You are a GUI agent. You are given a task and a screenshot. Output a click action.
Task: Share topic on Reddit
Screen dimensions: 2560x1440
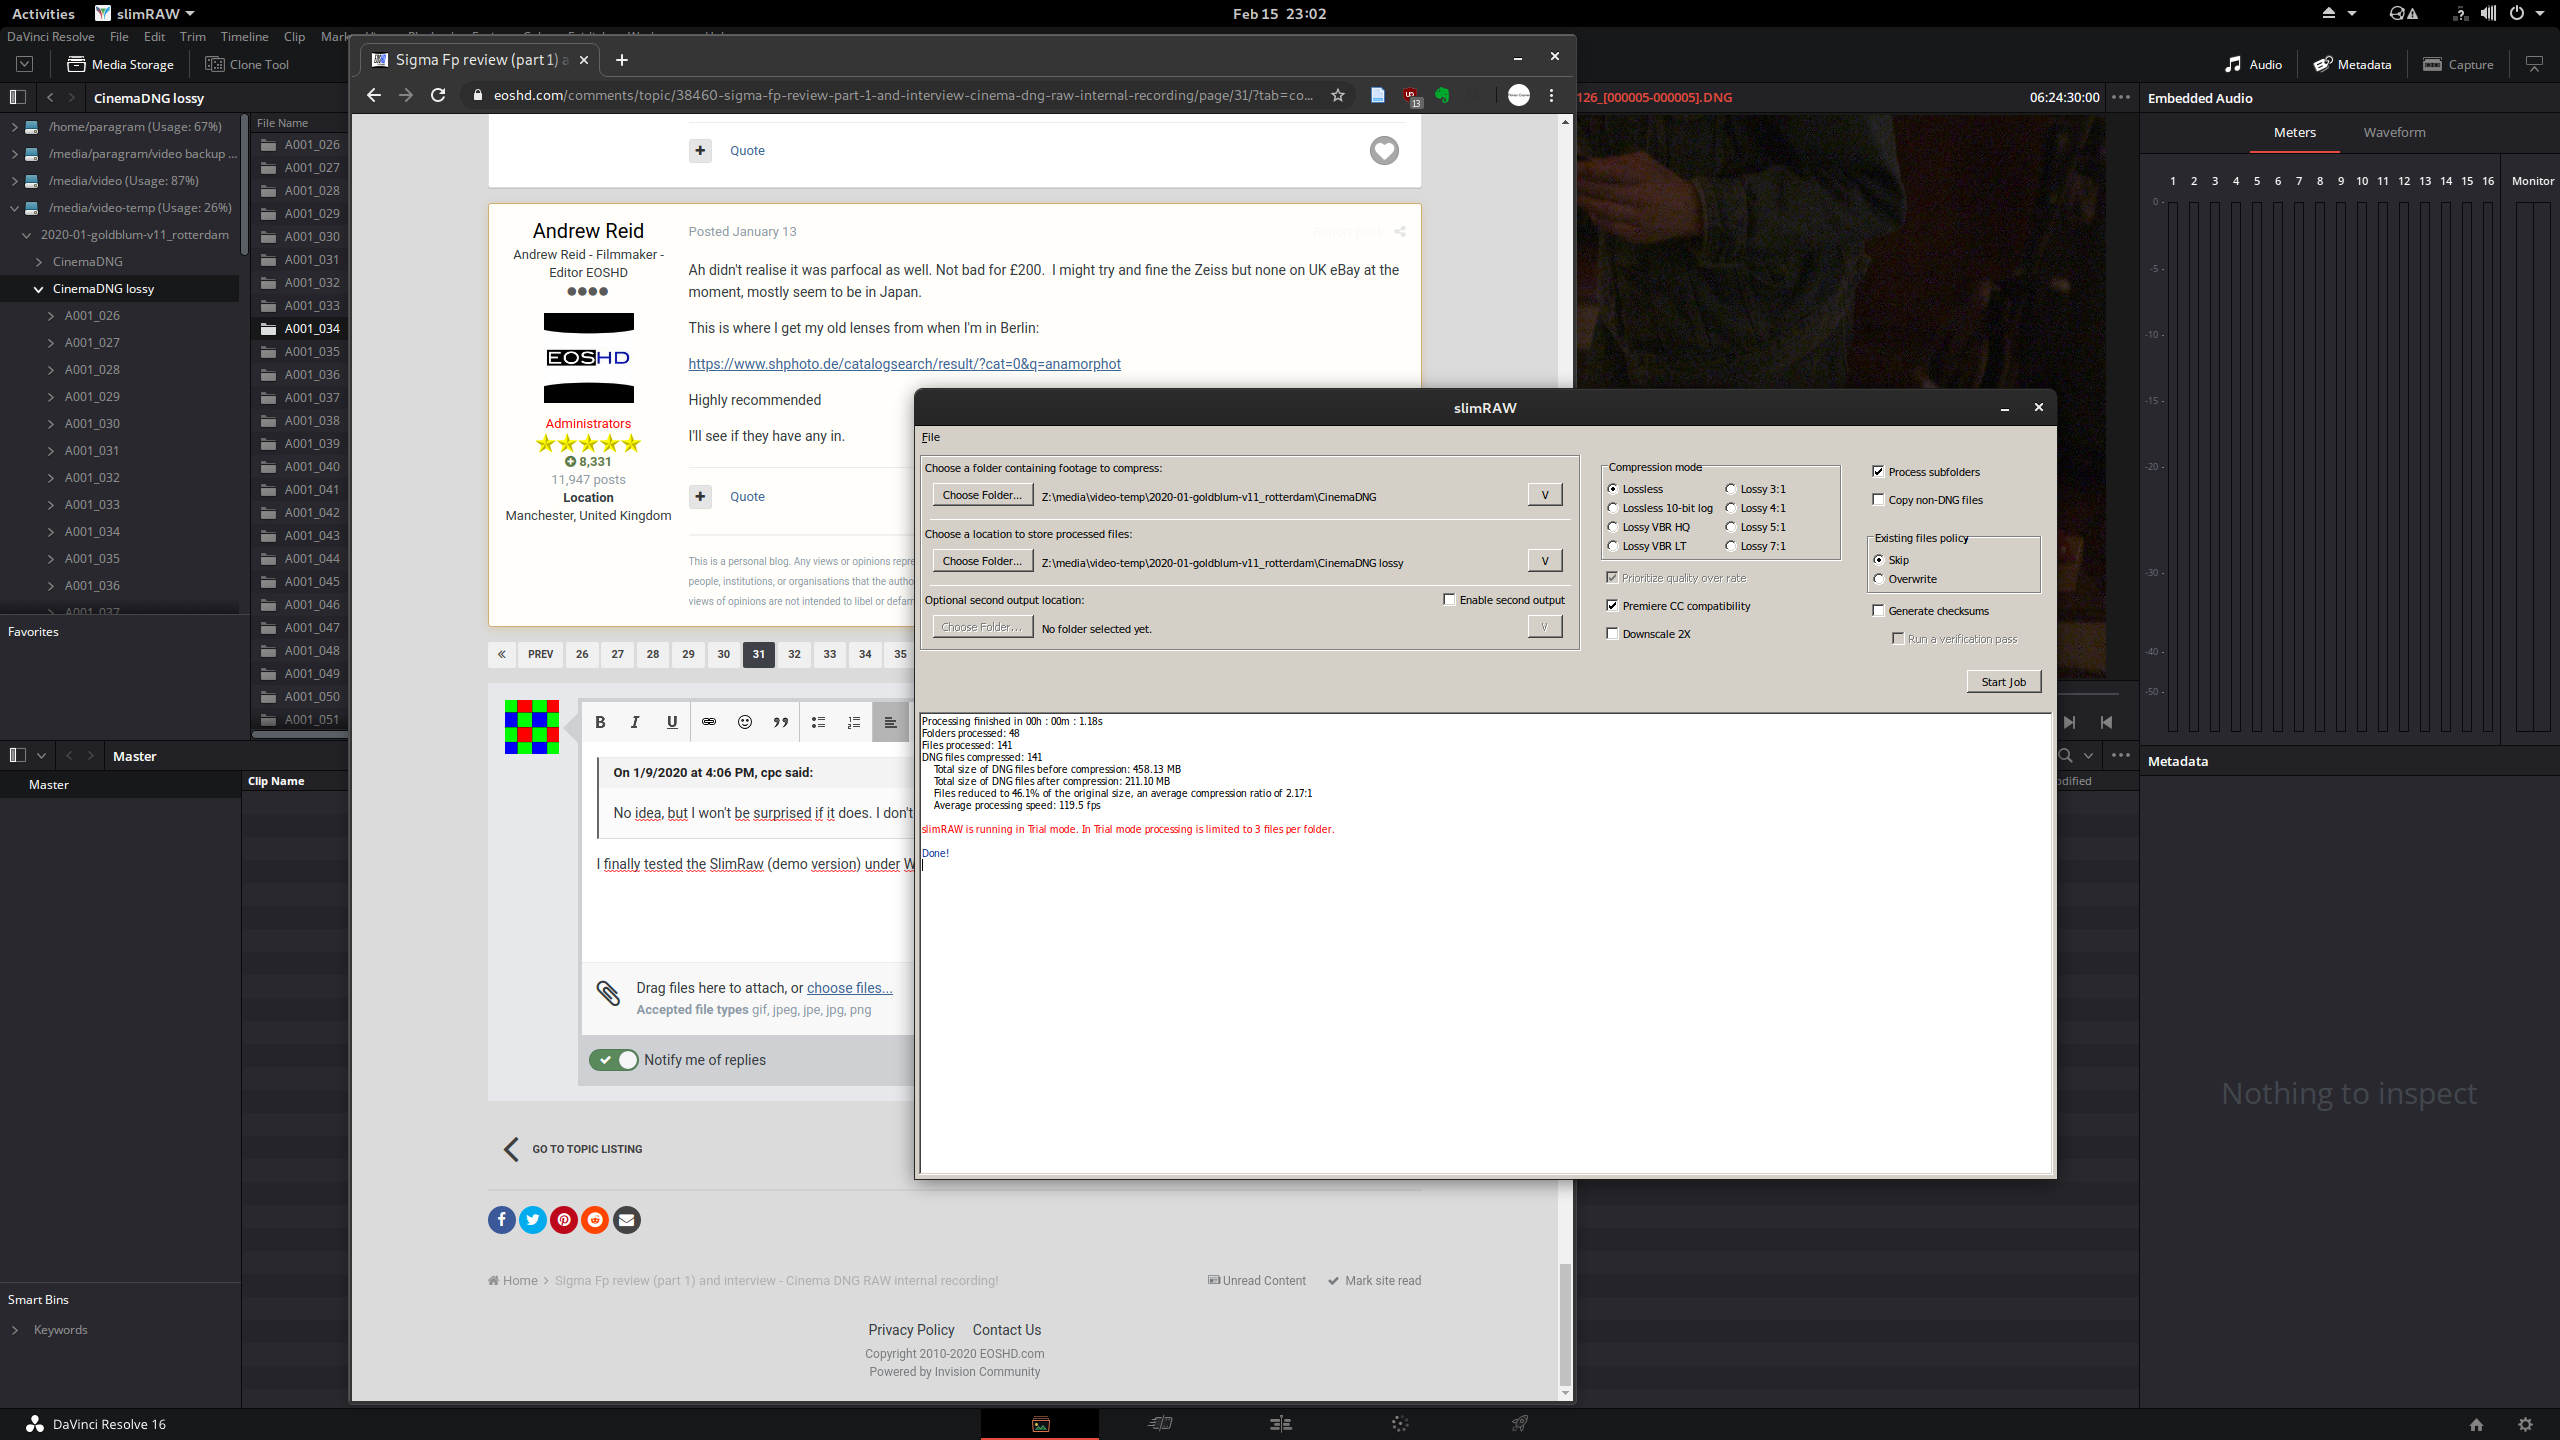point(595,1219)
